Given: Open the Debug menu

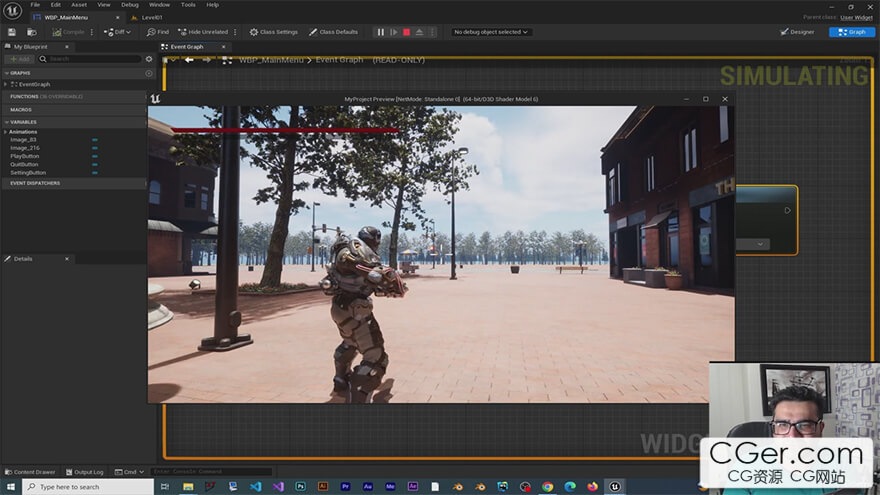Looking at the screenshot, I should click(130, 4).
